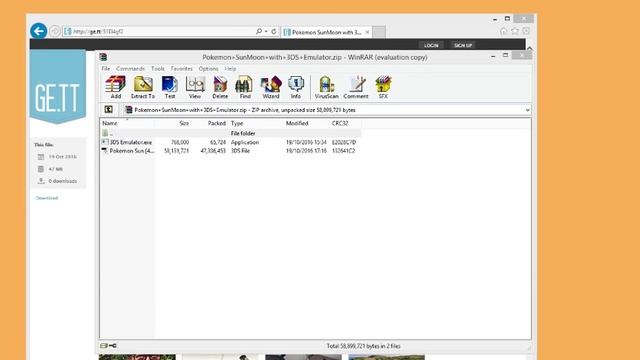
Task: Go up one folder level icon
Action: pos(109,109)
